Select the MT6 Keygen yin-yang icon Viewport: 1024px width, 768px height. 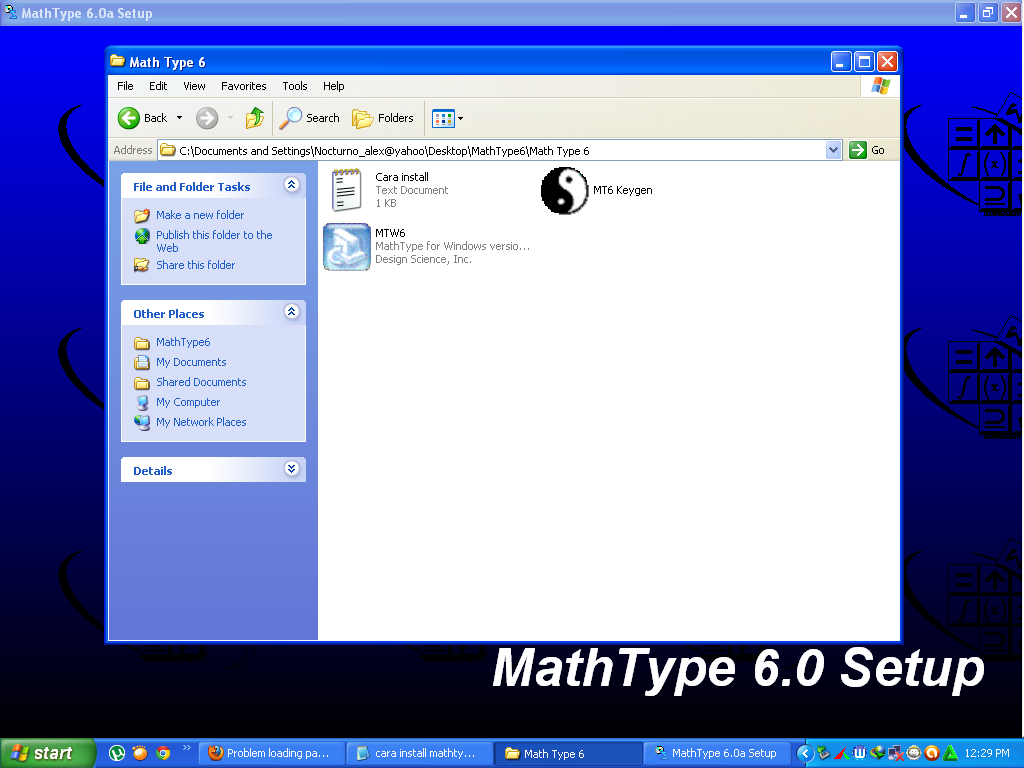[565, 190]
